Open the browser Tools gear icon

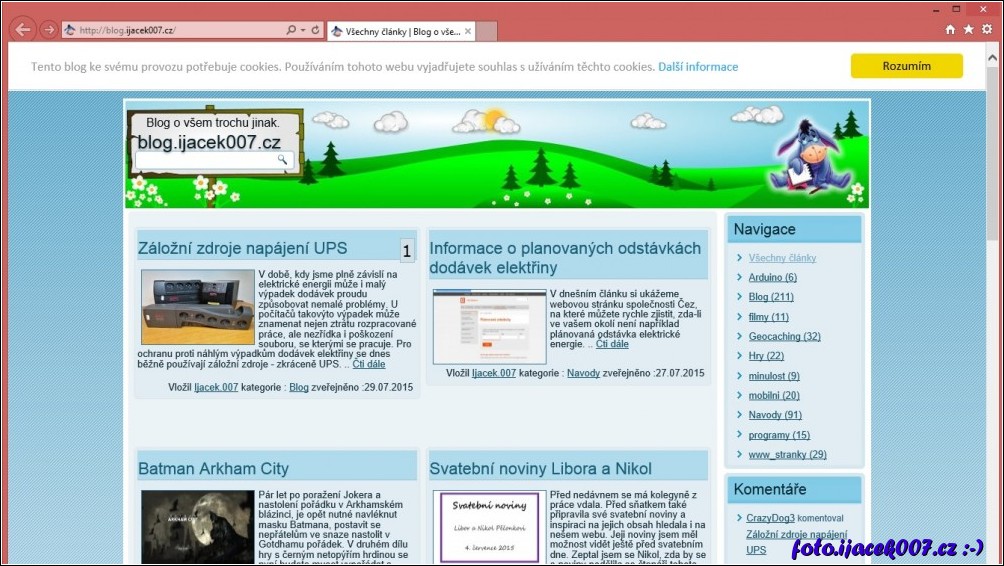(x=986, y=30)
